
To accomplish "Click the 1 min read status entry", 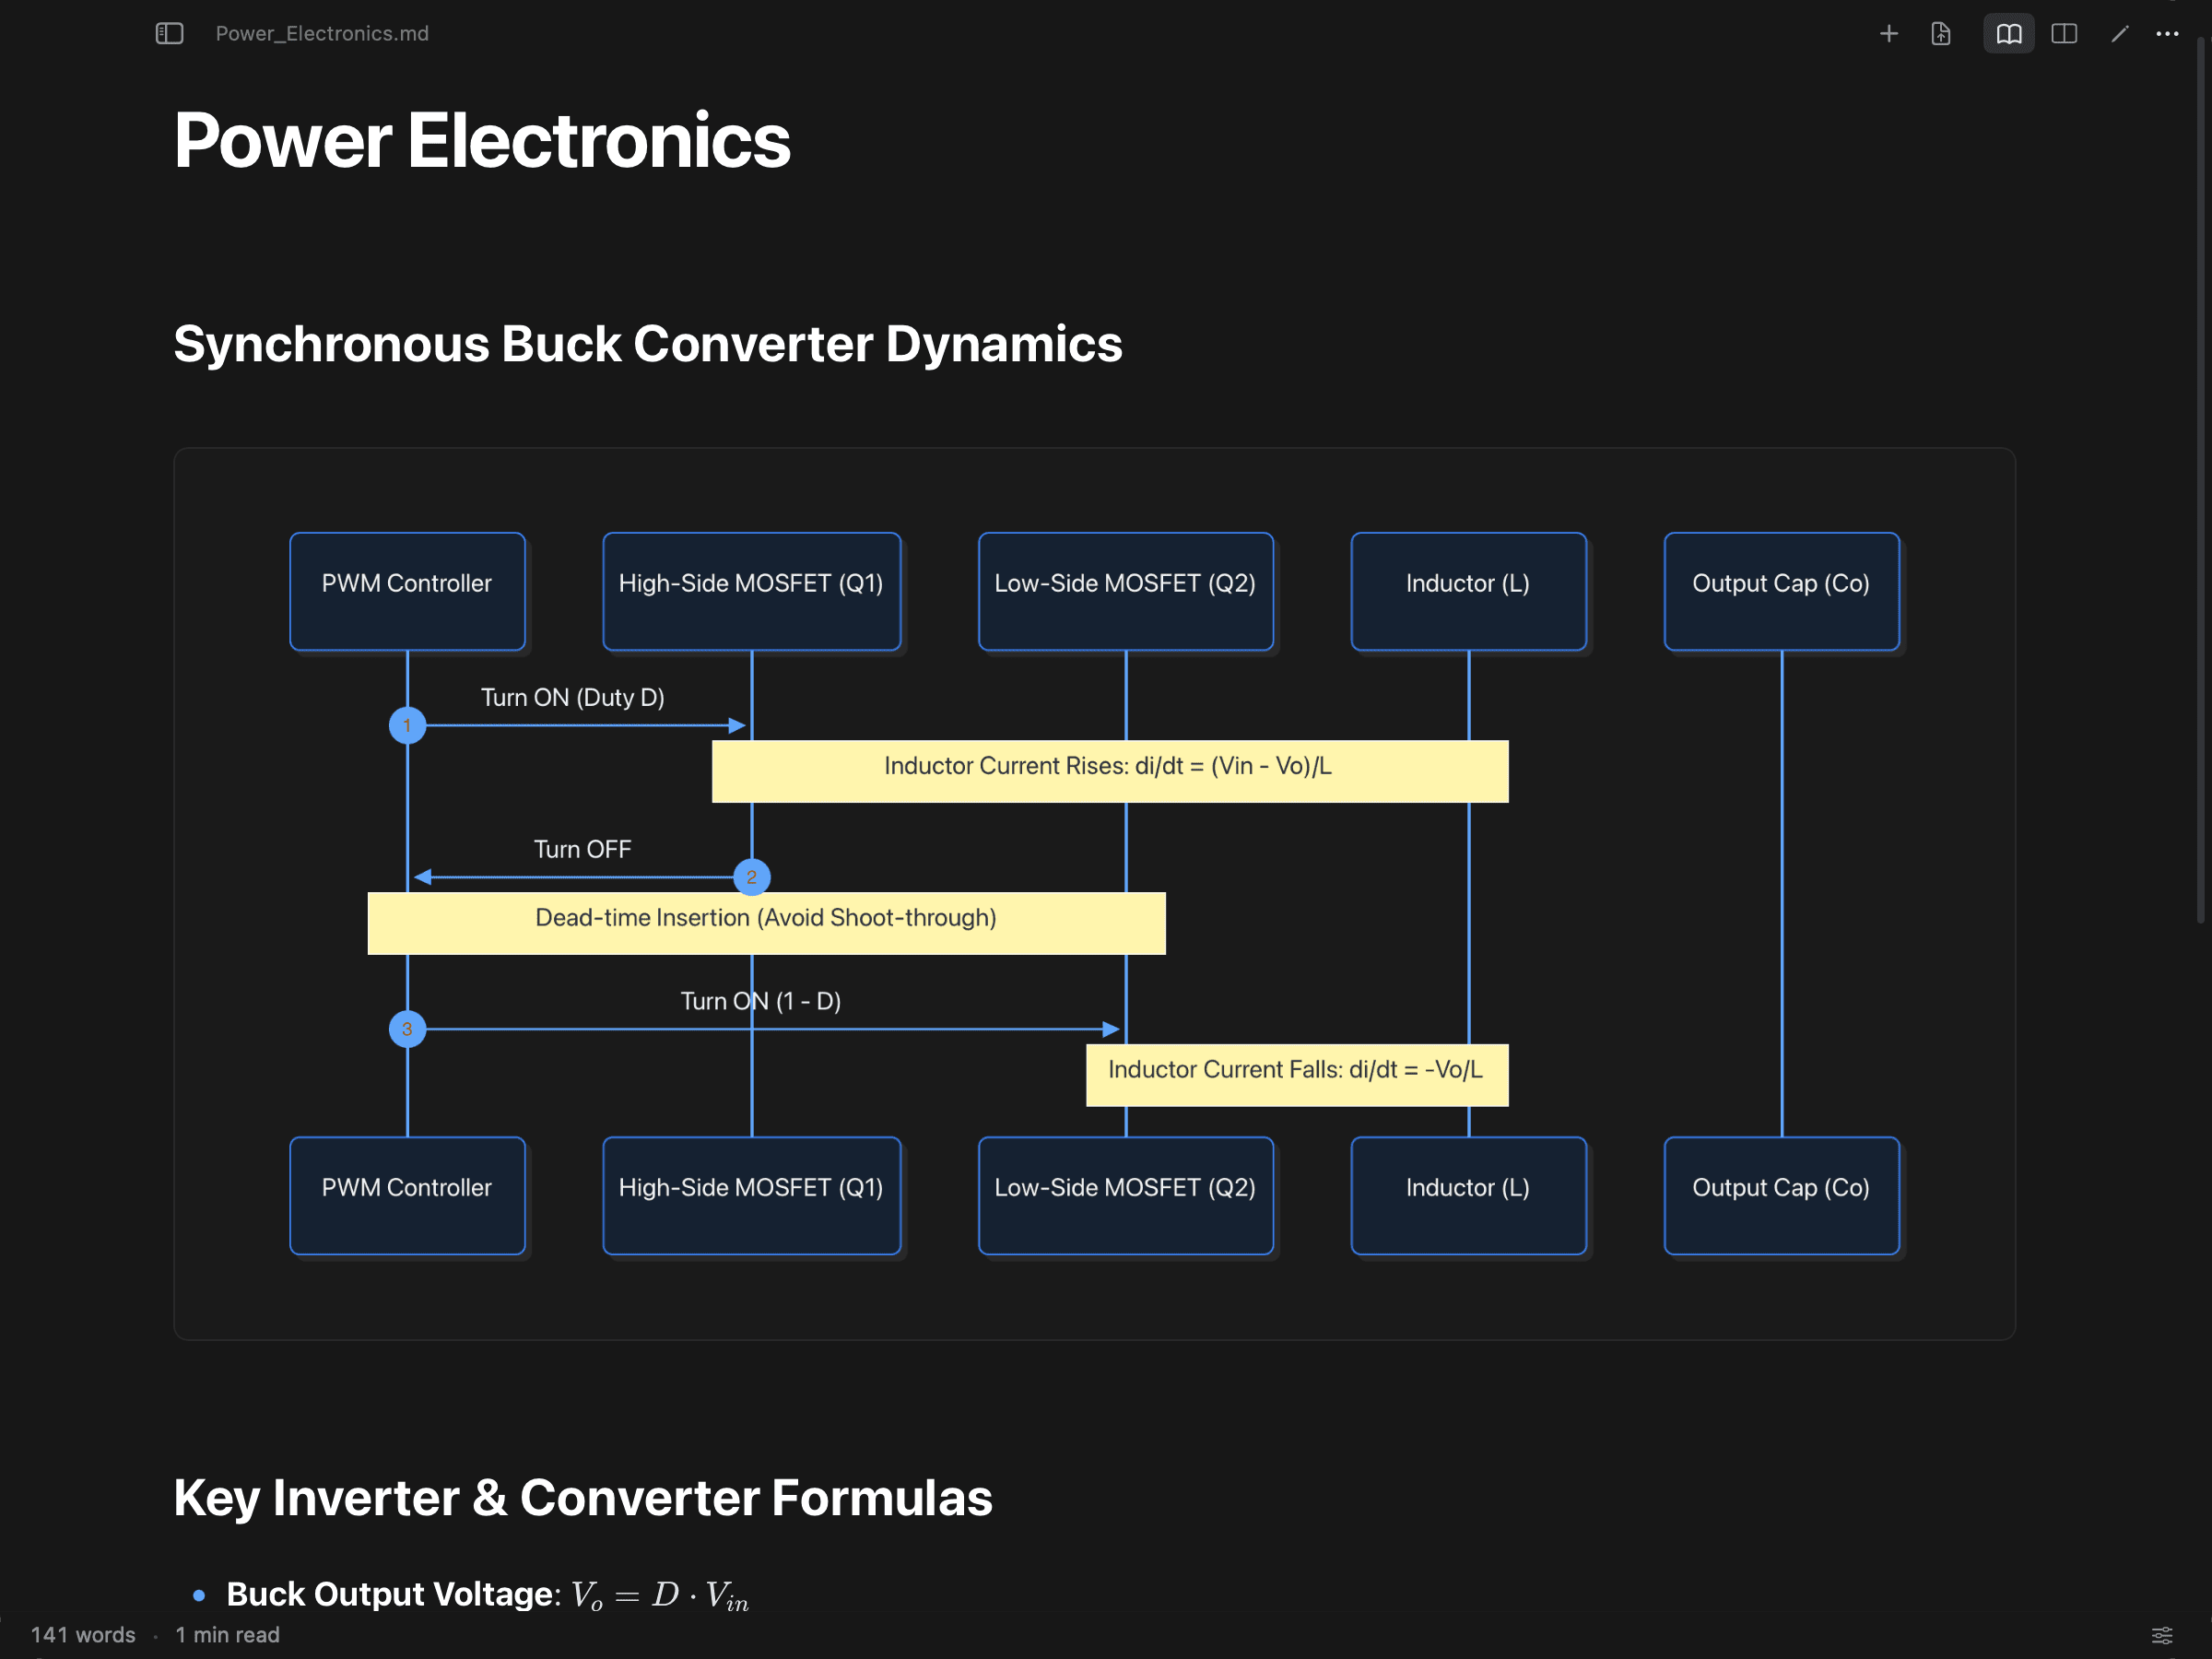I will 227,1635.
